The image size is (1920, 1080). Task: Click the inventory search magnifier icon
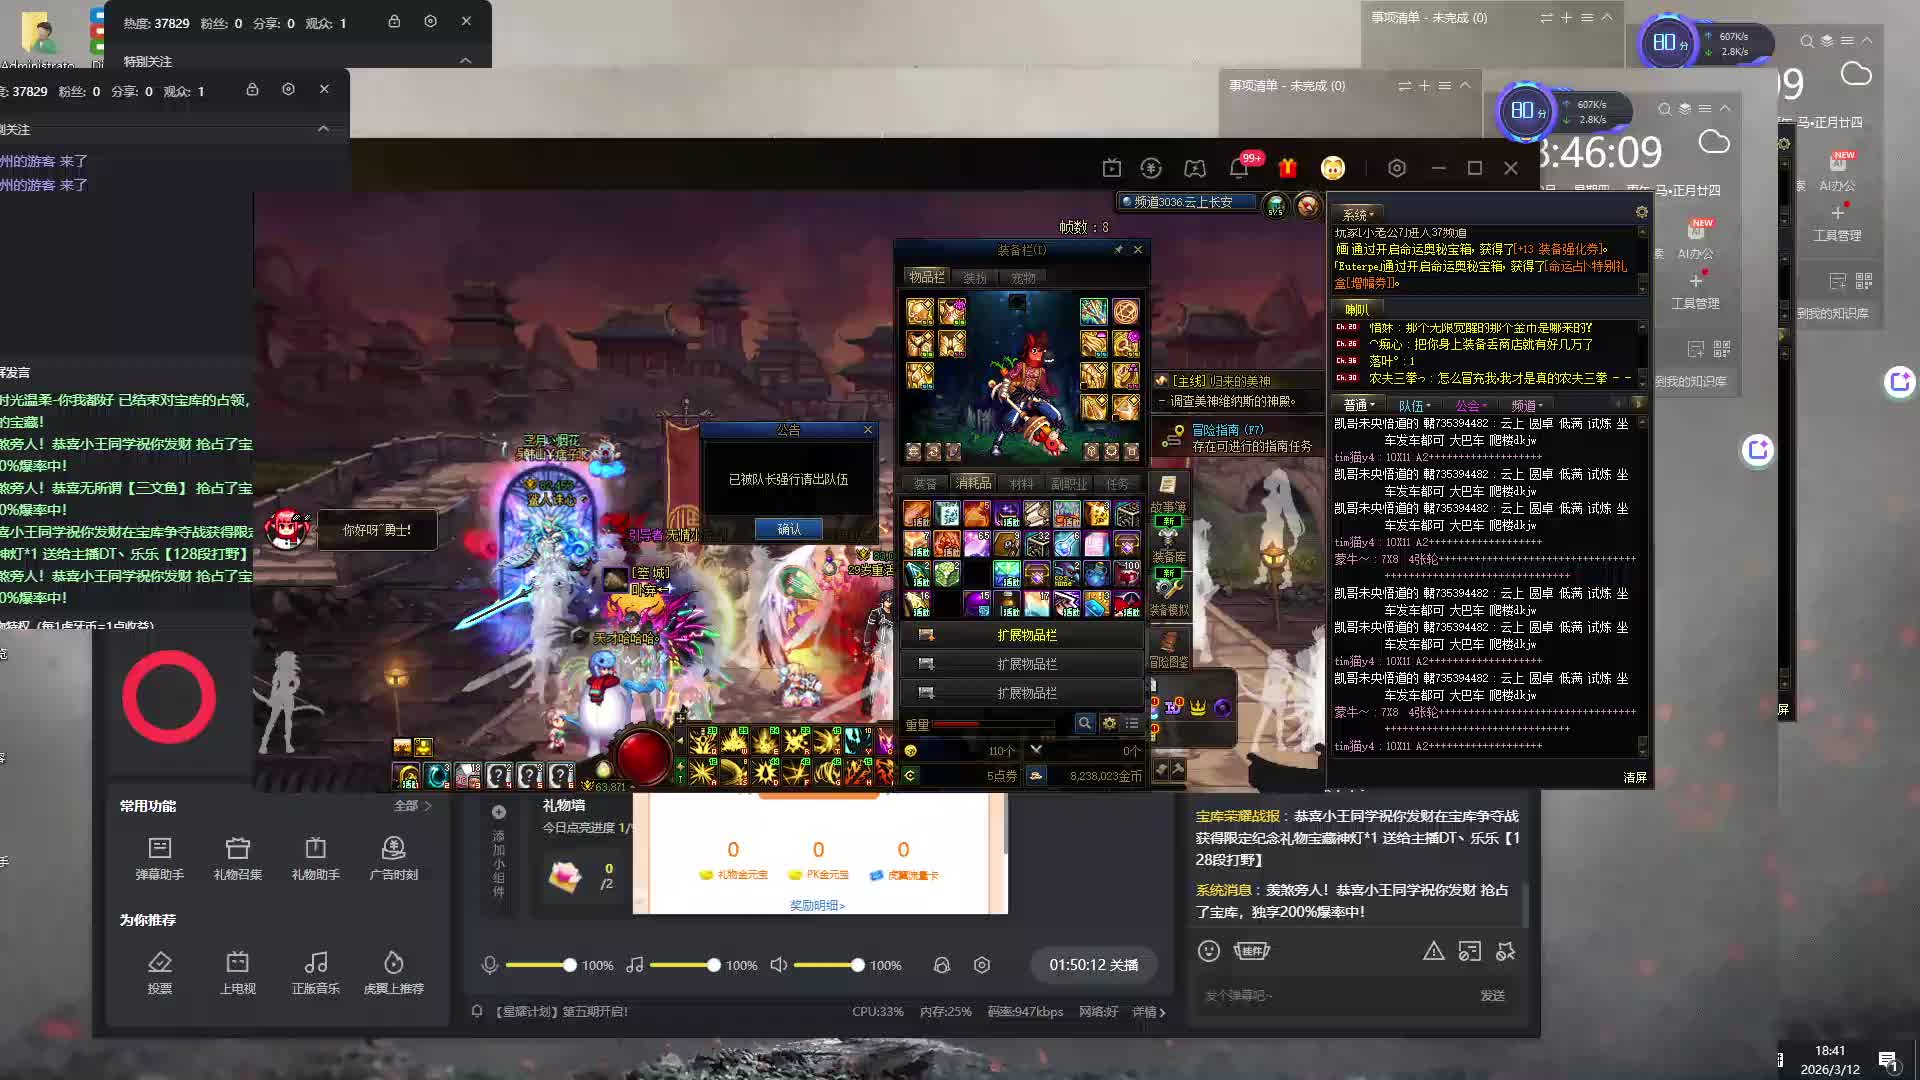1084,723
